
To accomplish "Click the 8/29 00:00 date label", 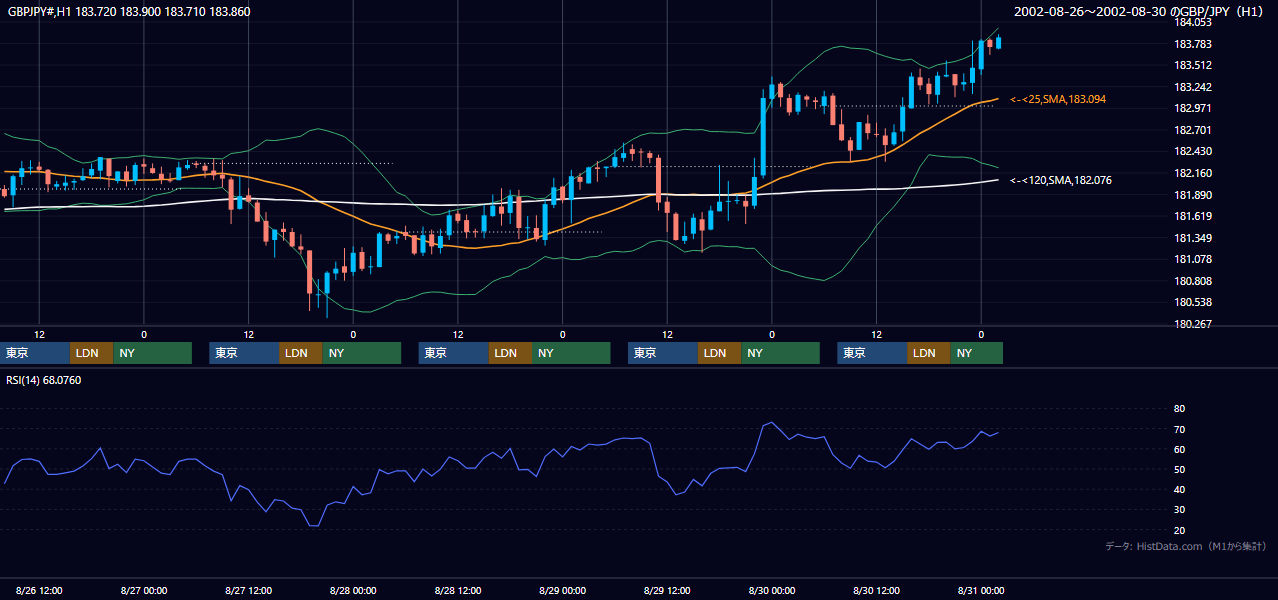I will pyautogui.click(x=562, y=590).
